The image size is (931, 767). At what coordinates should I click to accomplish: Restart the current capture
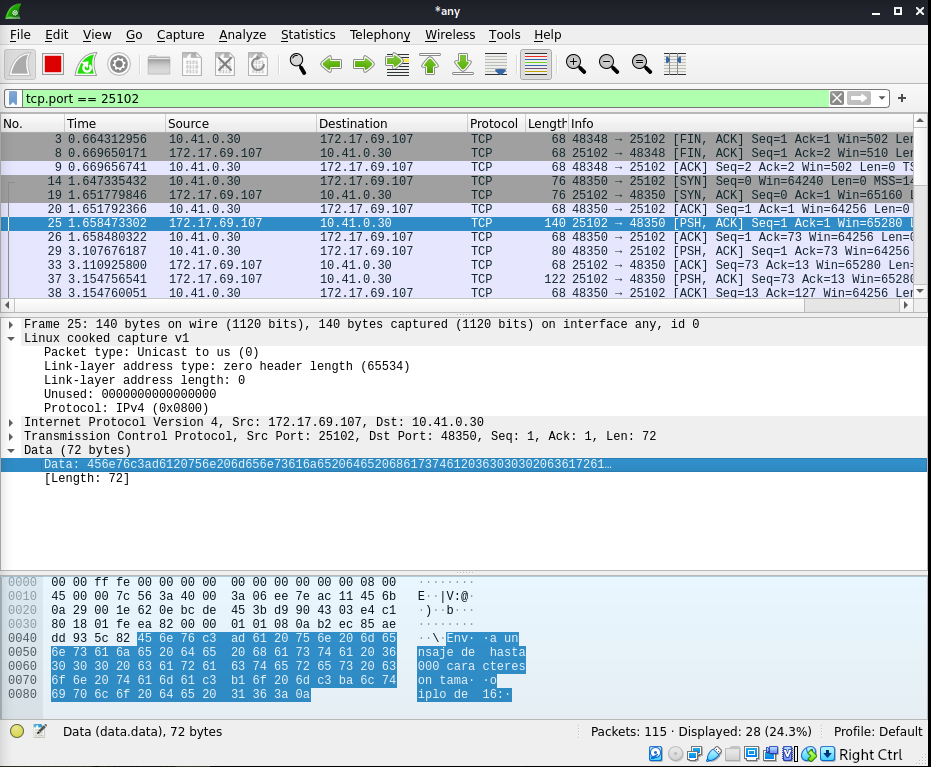(x=86, y=64)
